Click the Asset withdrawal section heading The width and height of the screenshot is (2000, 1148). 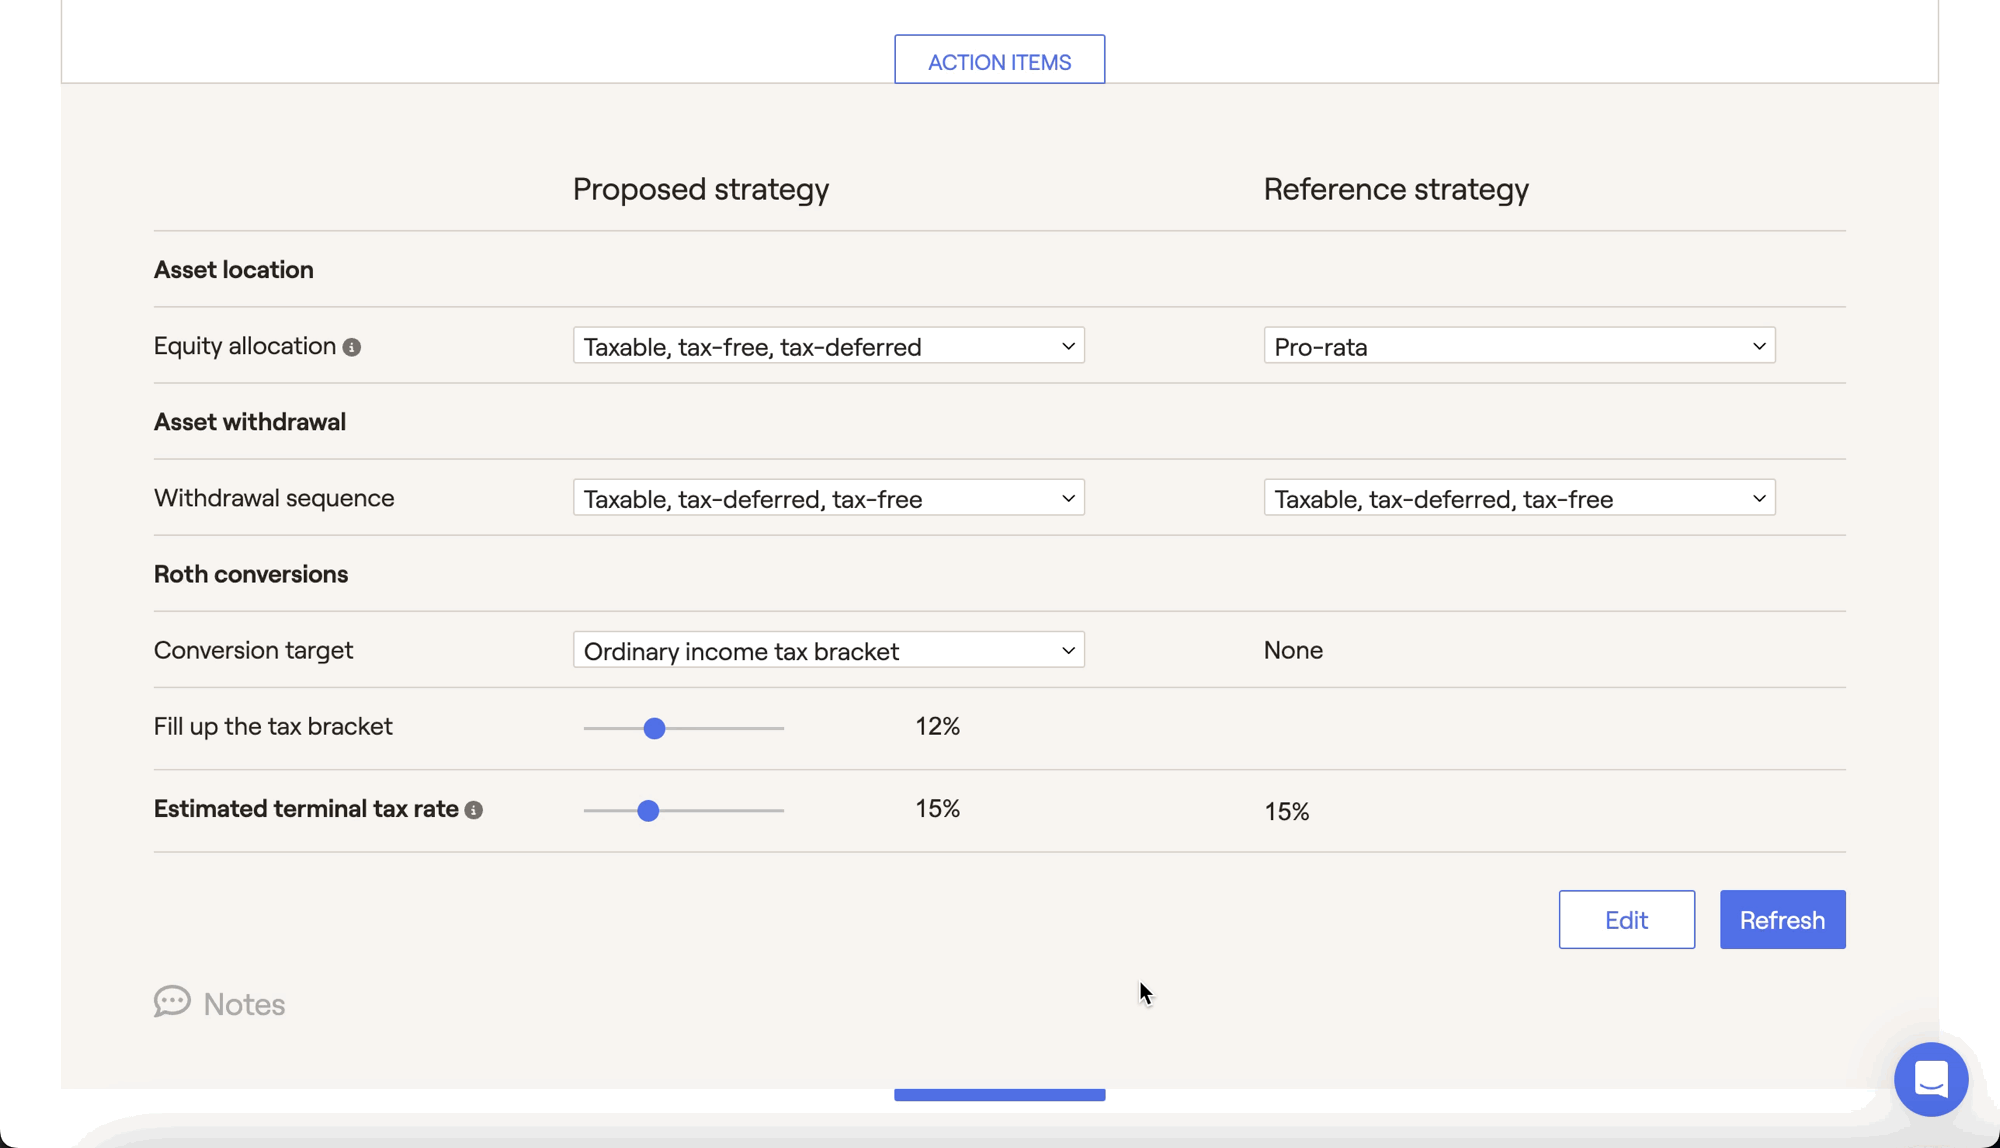pos(250,422)
